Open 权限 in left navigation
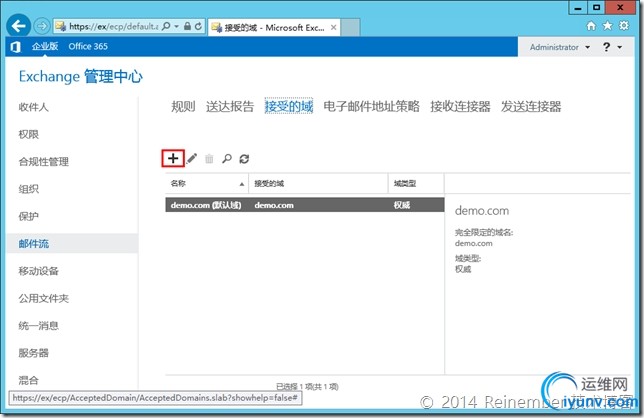This screenshot has height=418, width=644. pos(28,134)
